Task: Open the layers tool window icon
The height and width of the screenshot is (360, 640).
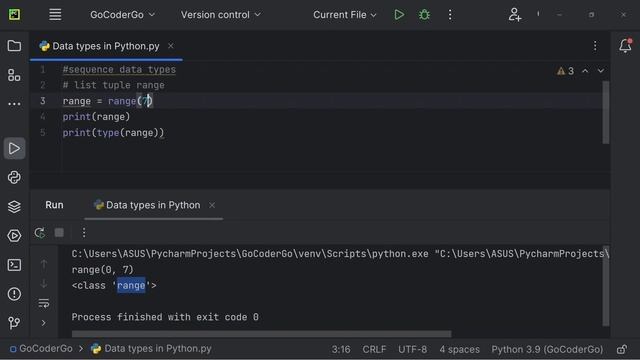Action: click(14, 207)
